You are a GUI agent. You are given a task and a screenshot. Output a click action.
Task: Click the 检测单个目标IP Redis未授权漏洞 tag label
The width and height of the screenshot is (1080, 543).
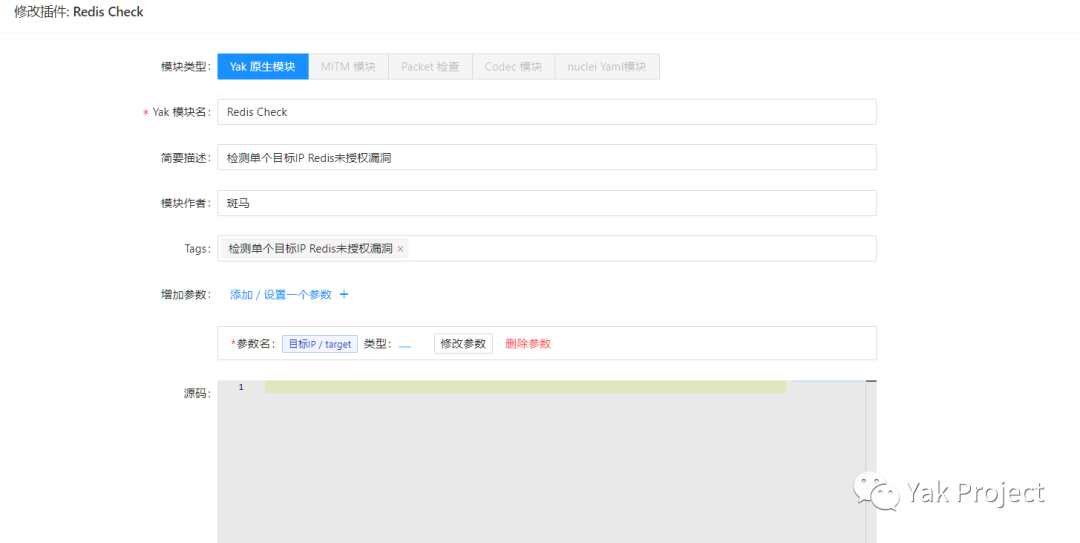click(x=311, y=249)
